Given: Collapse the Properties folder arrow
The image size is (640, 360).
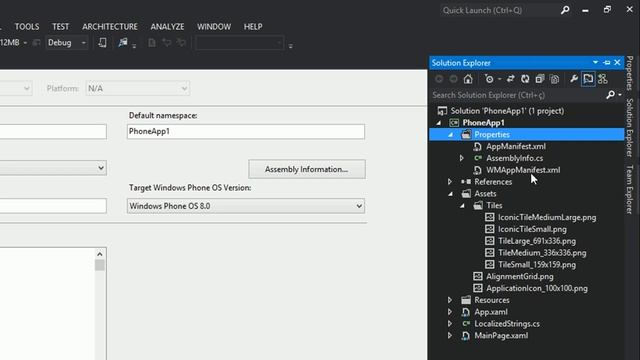Looking at the screenshot, I should point(450,134).
